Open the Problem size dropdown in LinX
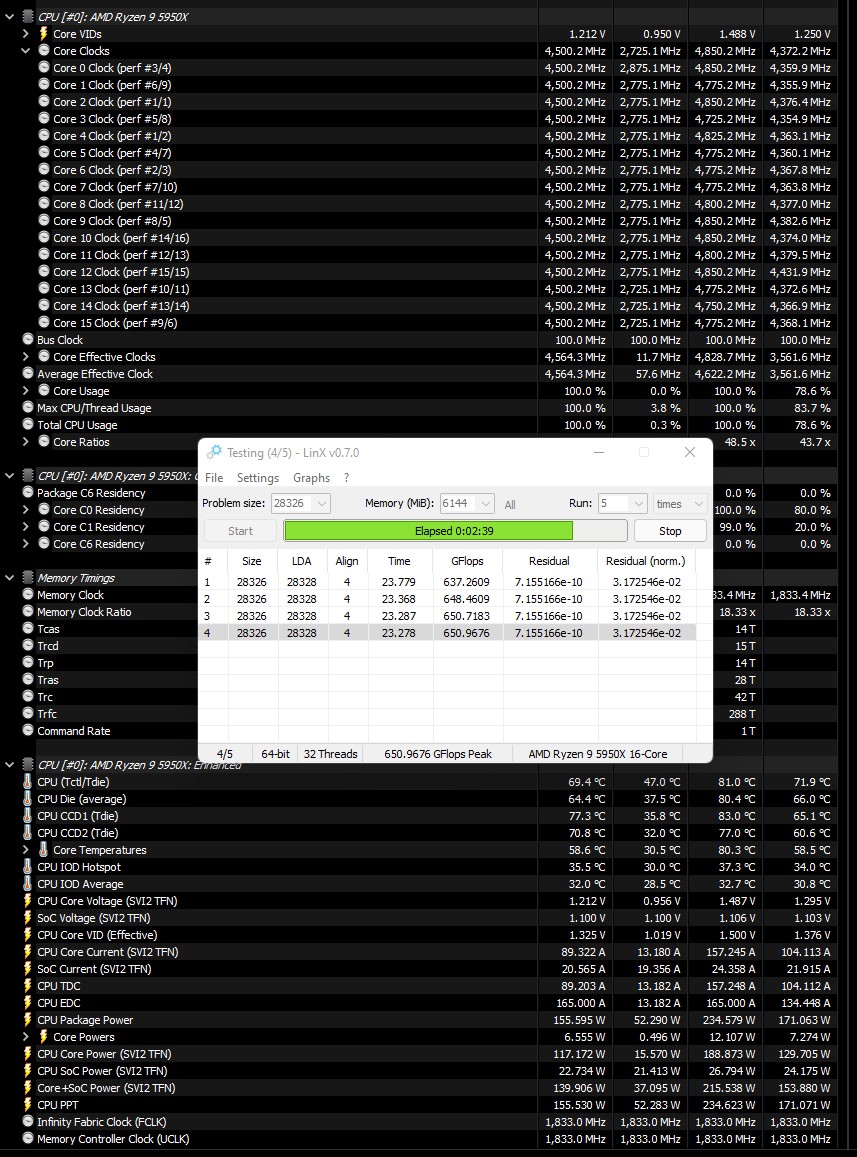Image resolution: width=857 pixels, height=1157 pixels. [x=321, y=503]
